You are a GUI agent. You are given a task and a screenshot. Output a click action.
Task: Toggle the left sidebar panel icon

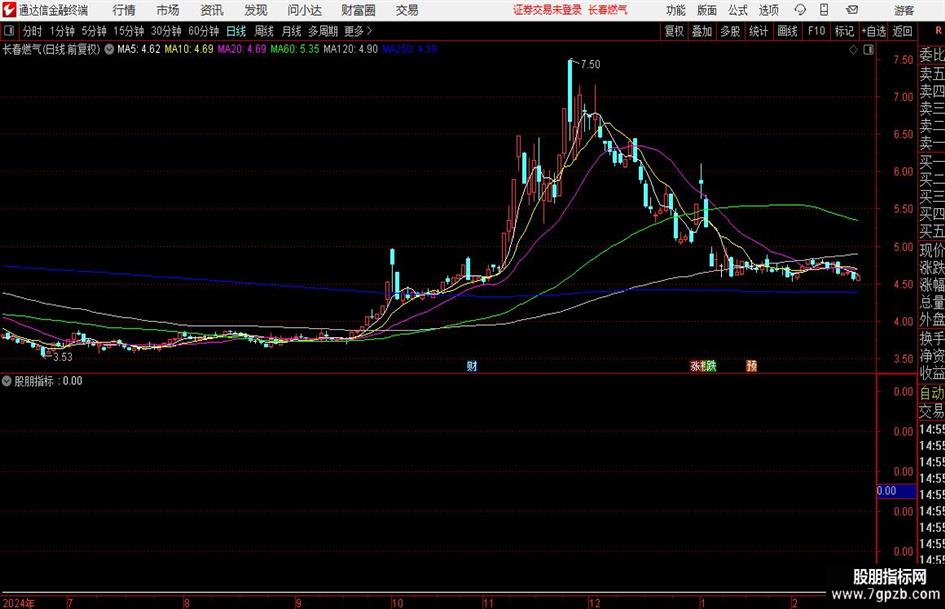coord(9,31)
